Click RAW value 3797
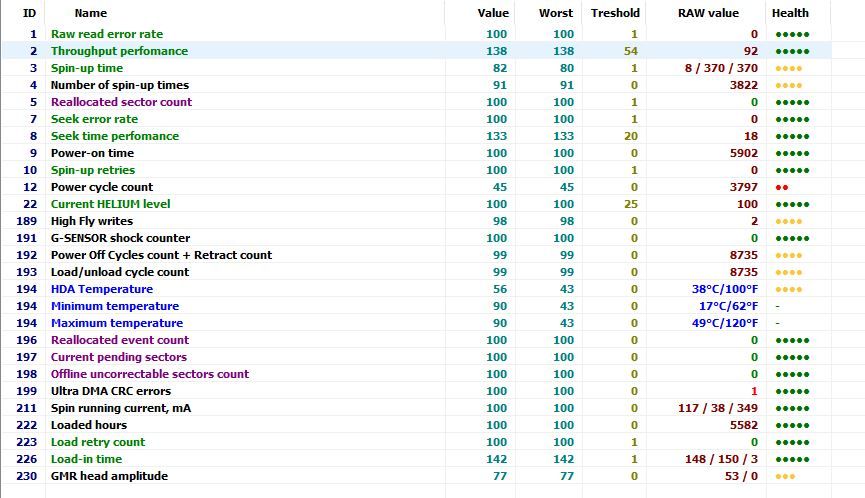865x498 pixels. tap(744, 188)
